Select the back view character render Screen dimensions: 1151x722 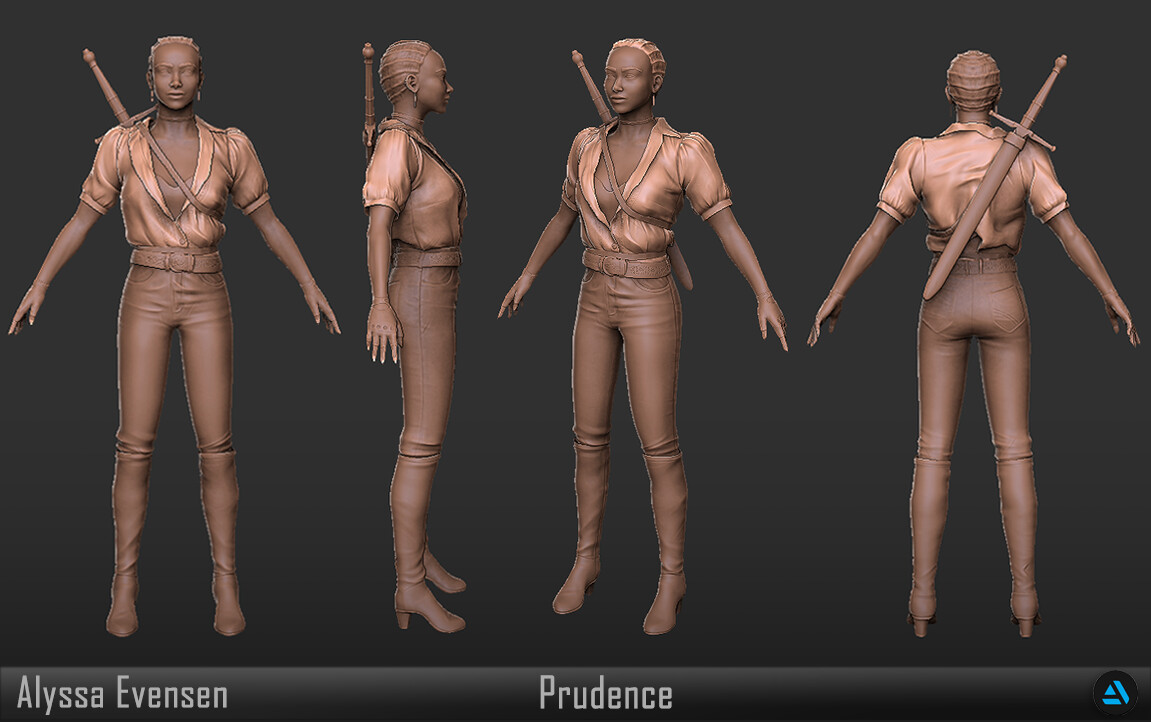tap(973, 344)
